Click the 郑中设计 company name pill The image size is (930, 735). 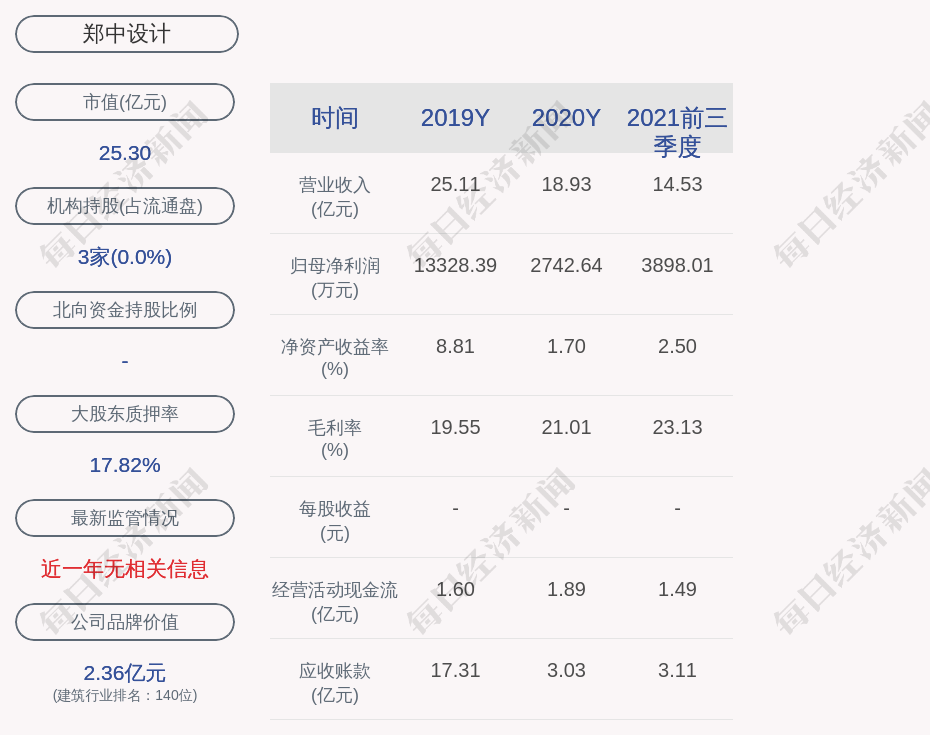click(x=126, y=34)
